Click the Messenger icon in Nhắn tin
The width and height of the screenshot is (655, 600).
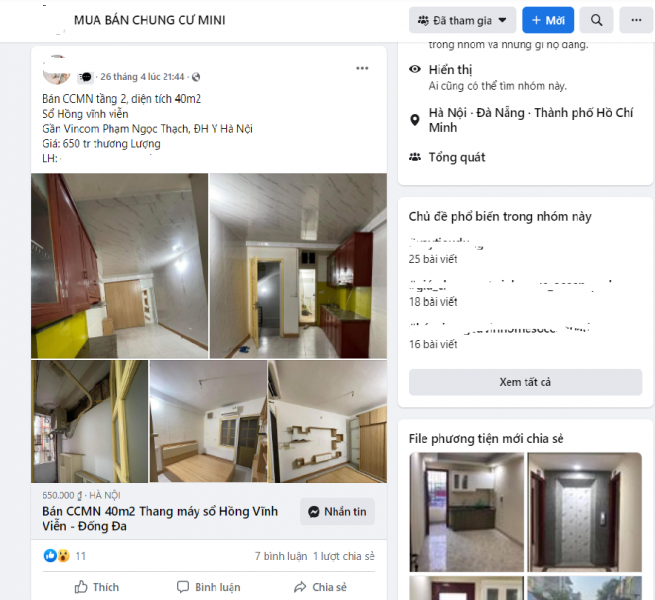tap(314, 512)
